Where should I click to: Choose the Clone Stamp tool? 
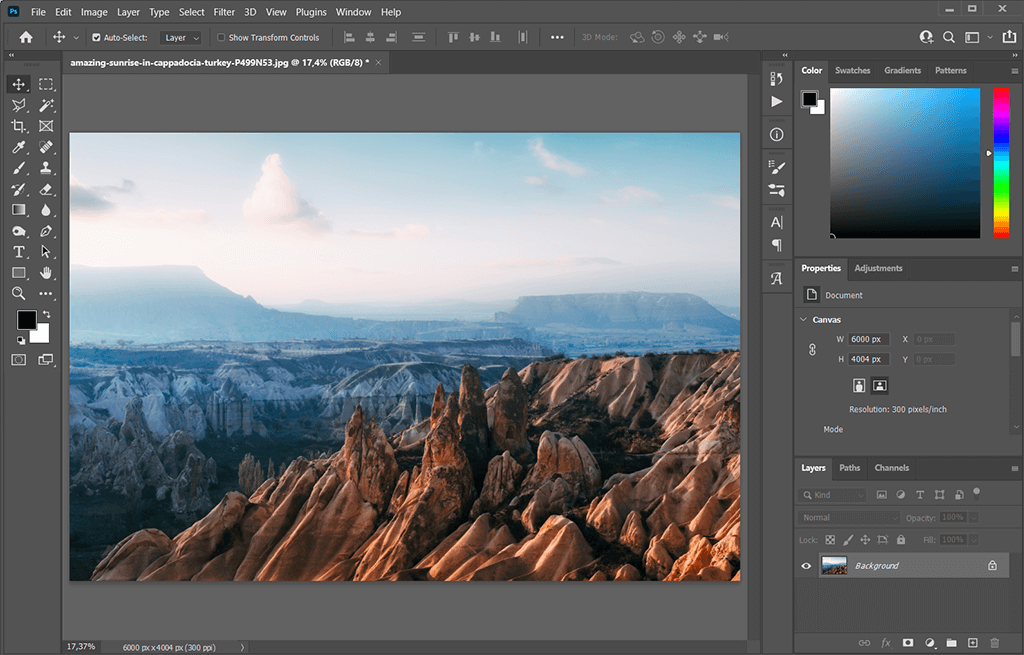coord(46,168)
